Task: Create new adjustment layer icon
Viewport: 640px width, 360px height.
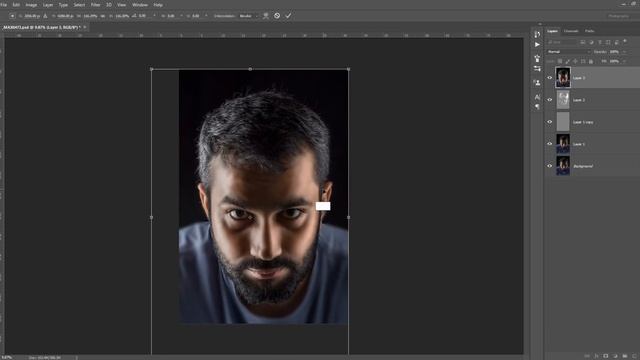Action: point(615,356)
